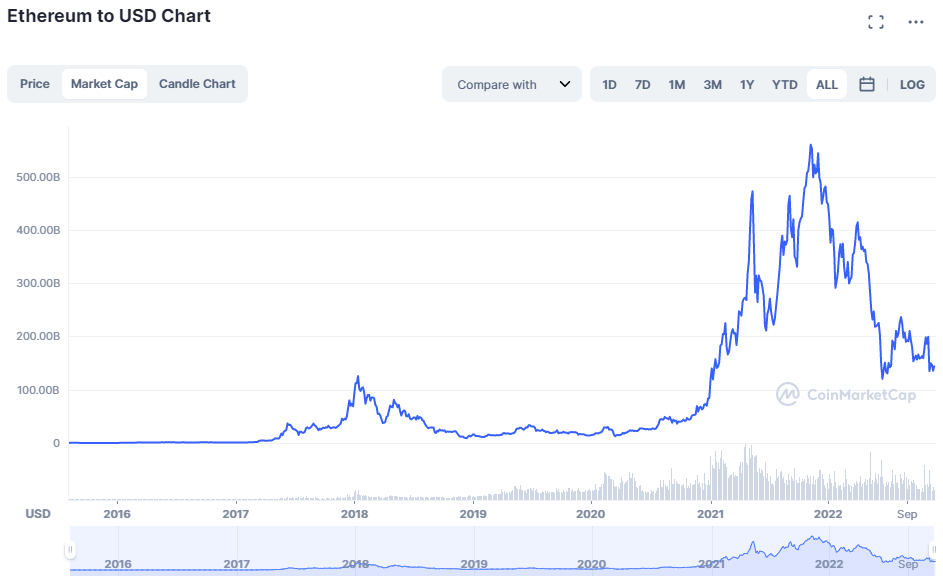Select the Market Cap tab

point(104,84)
